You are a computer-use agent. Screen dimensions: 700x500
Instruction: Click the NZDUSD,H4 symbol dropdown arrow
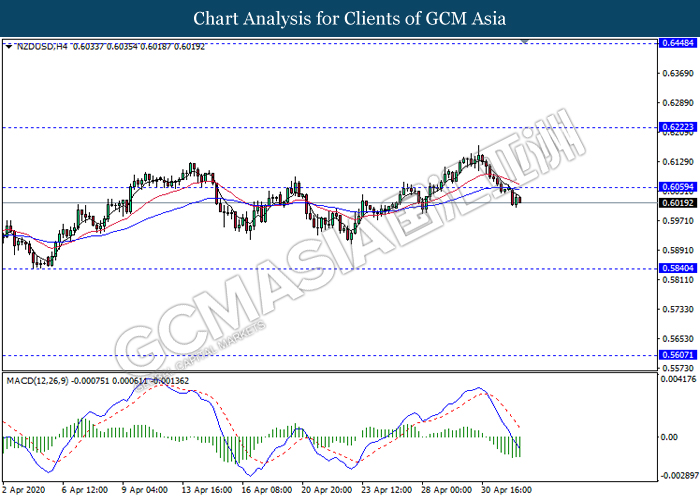(9, 46)
